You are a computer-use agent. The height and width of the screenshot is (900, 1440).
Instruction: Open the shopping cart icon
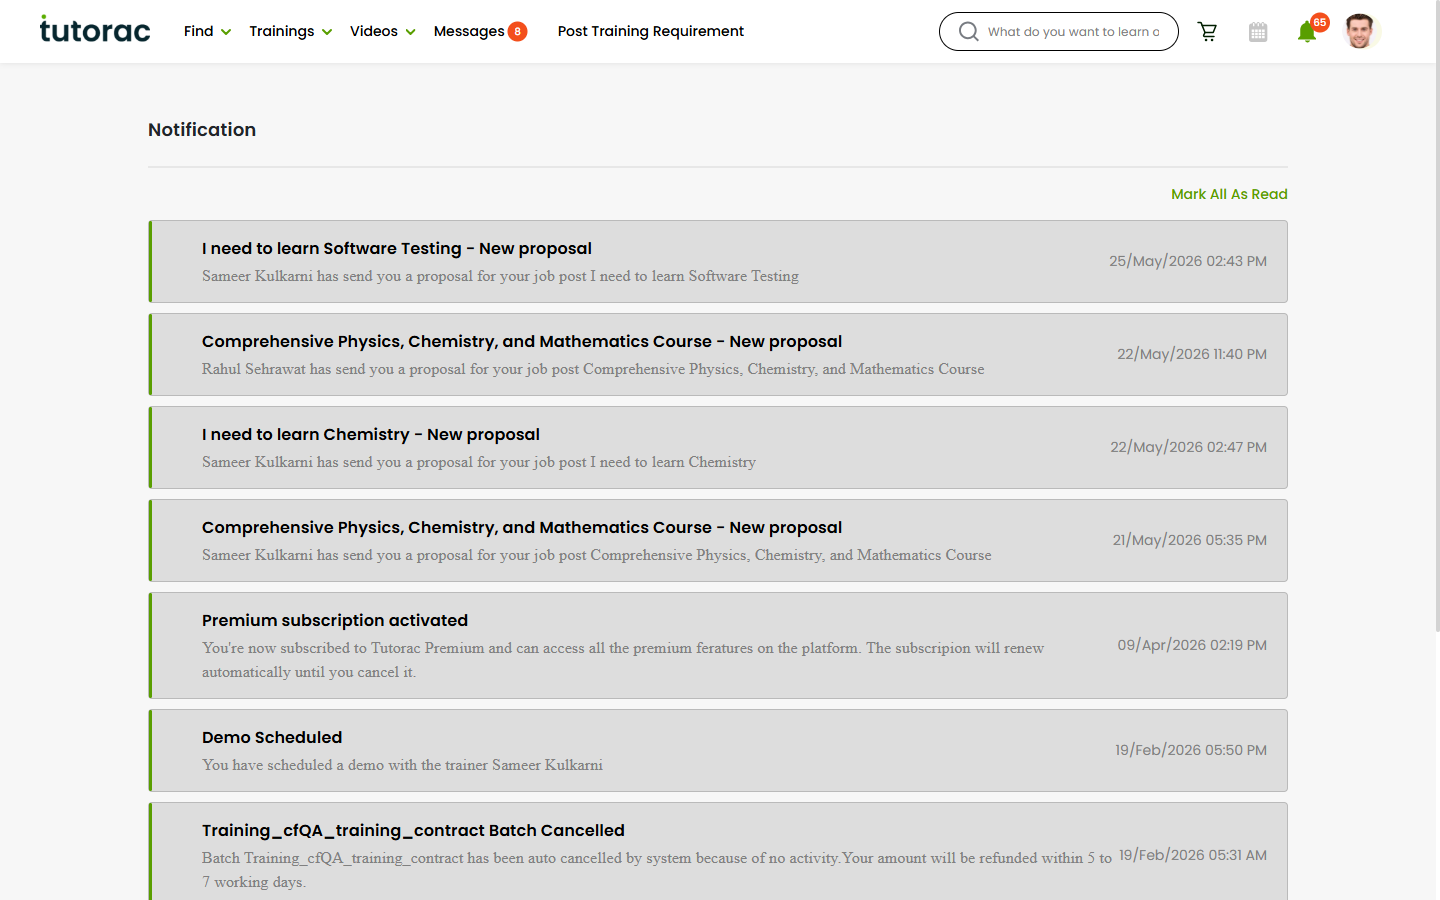pyautogui.click(x=1207, y=32)
